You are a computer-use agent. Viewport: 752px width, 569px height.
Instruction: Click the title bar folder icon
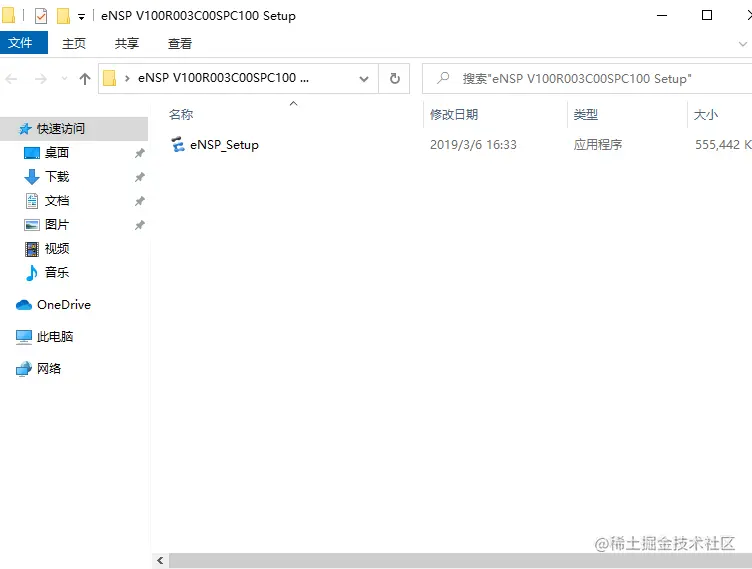click(x=8, y=15)
